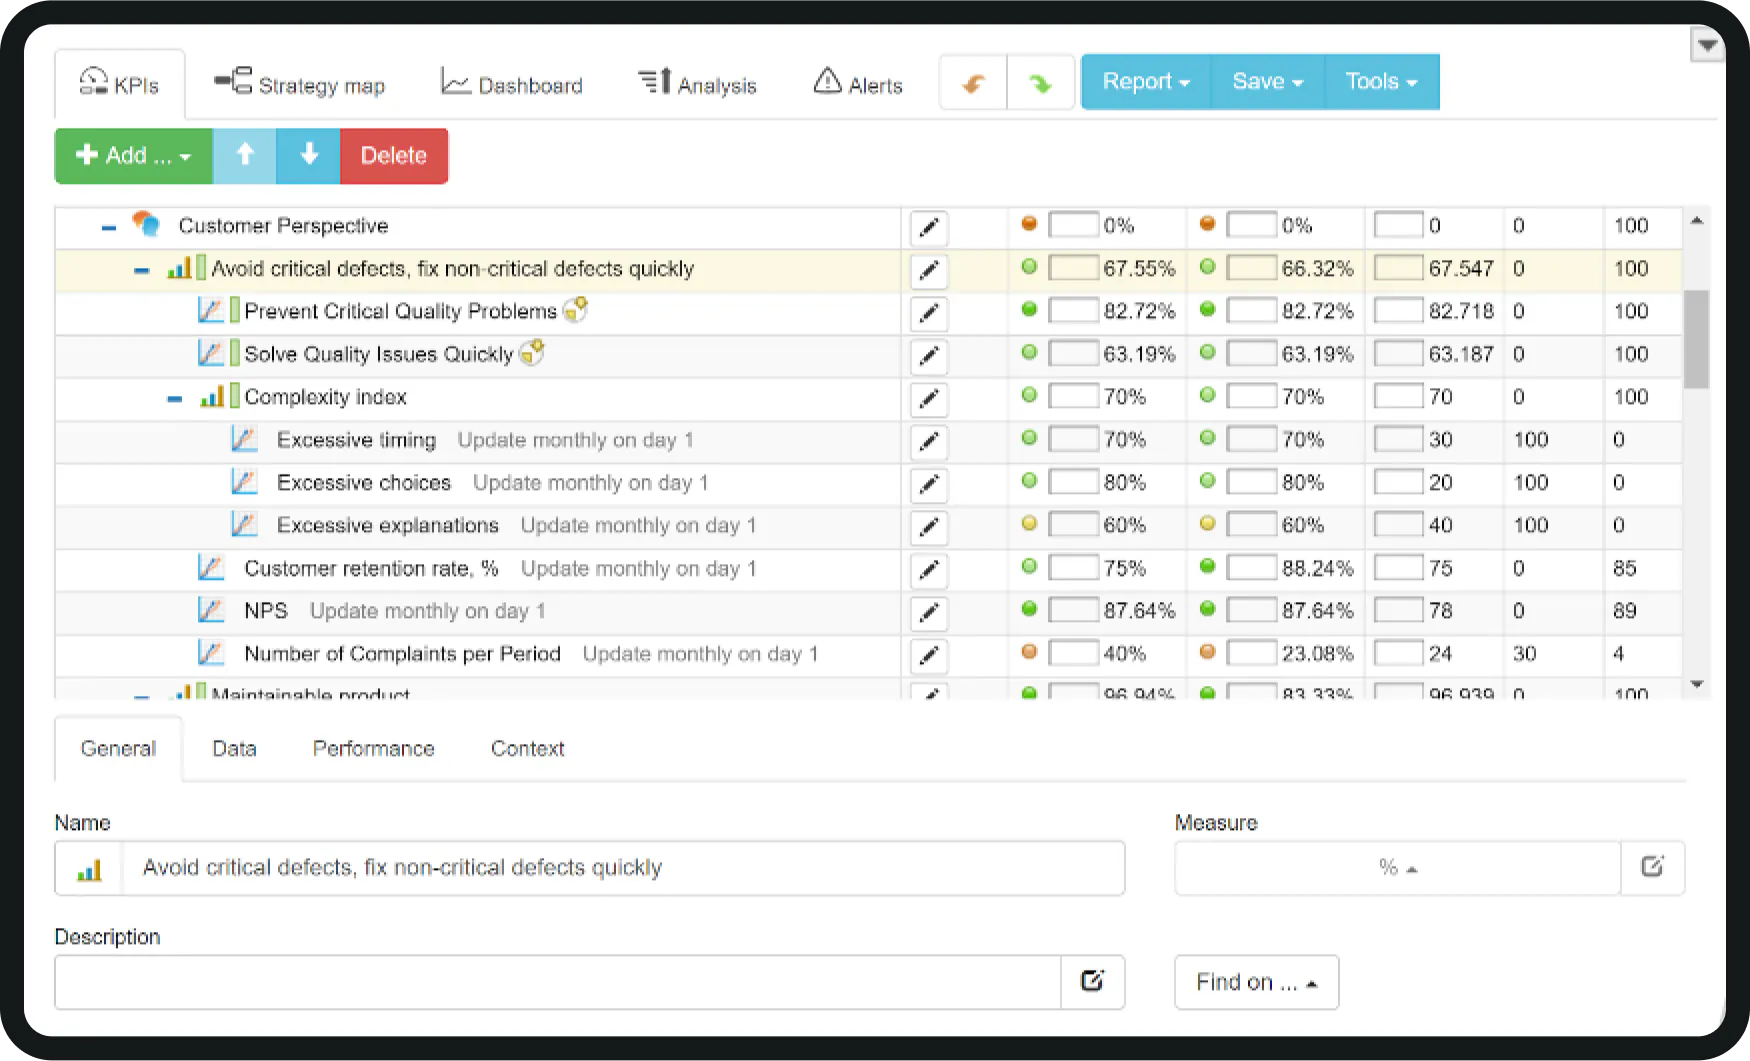Viewport: 1750px width, 1061px height.
Task: Open the Analysis tab
Action: pos(697,84)
